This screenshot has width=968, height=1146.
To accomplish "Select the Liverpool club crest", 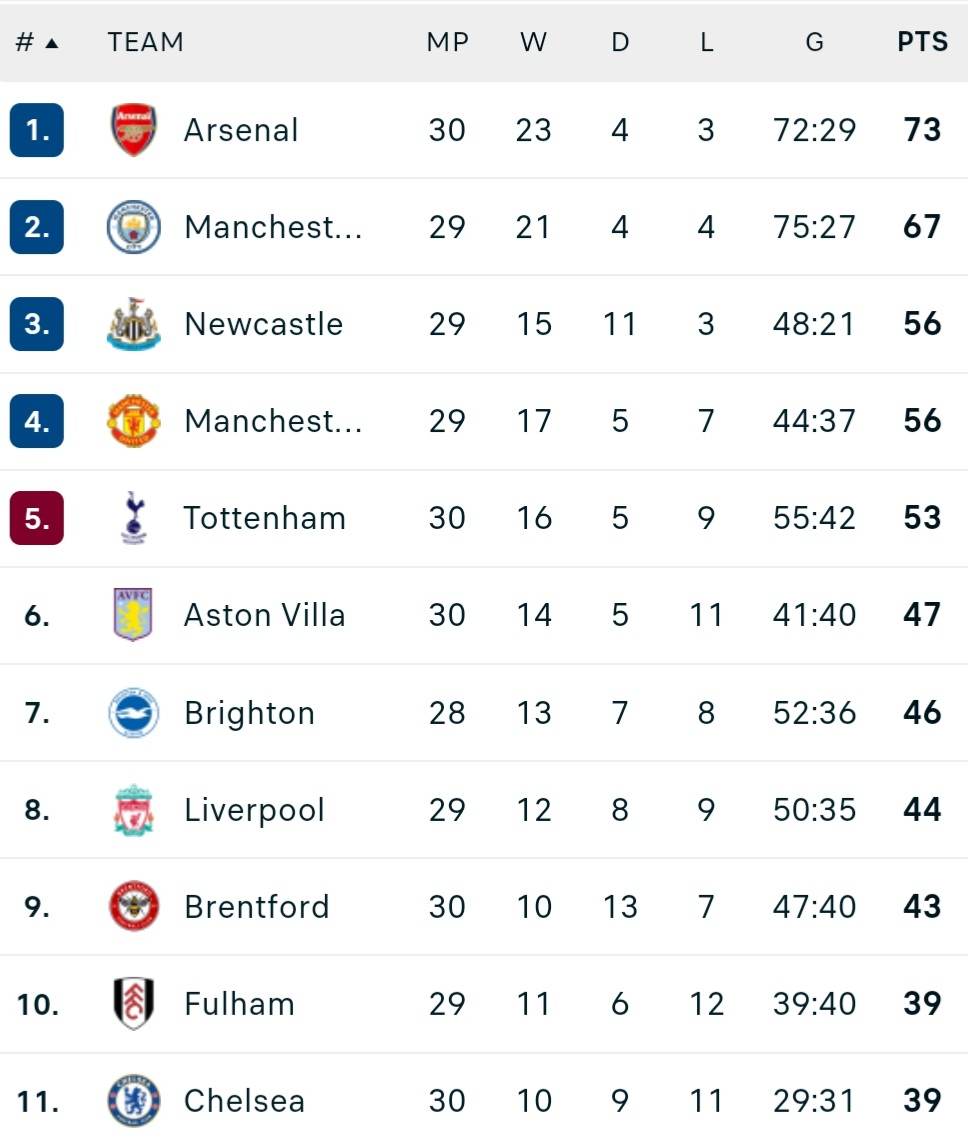I will 133,810.
